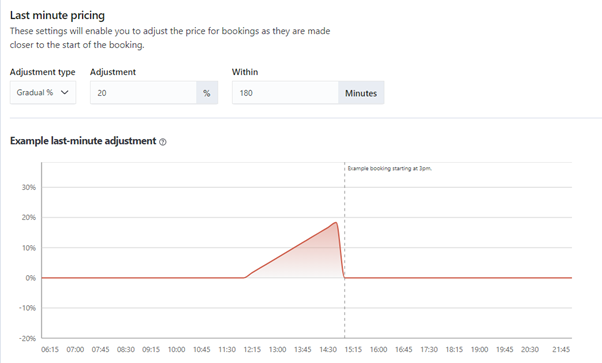Click the Within input field with value 180
The width and height of the screenshot is (602, 363).
point(285,93)
